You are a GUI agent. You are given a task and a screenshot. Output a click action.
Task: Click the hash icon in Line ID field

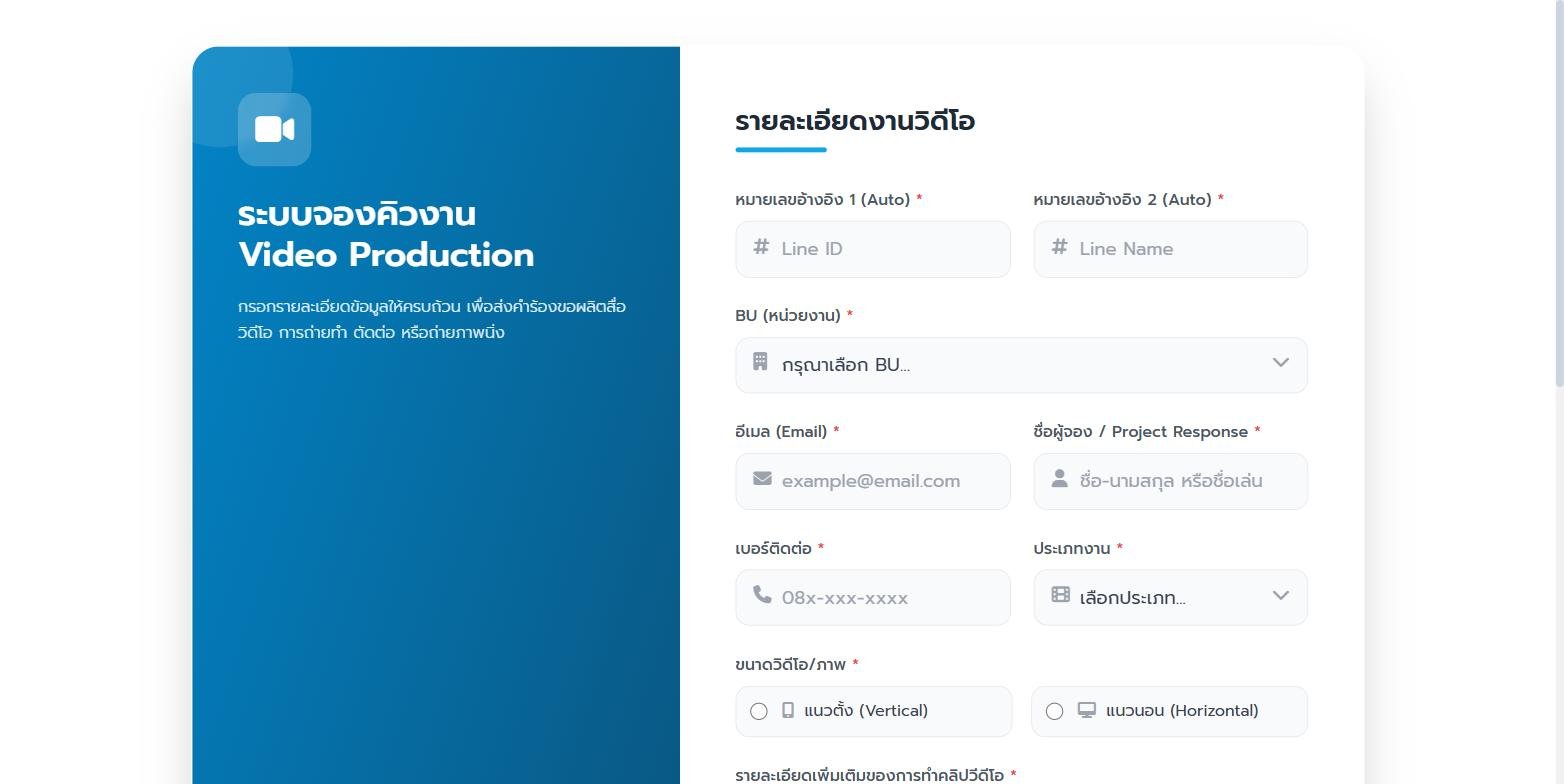[x=761, y=246]
